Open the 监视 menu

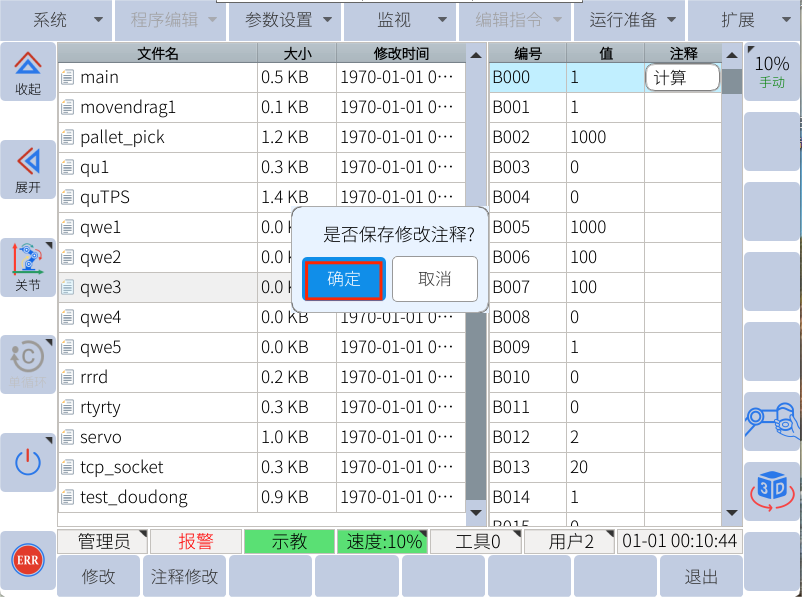(x=400, y=20)
